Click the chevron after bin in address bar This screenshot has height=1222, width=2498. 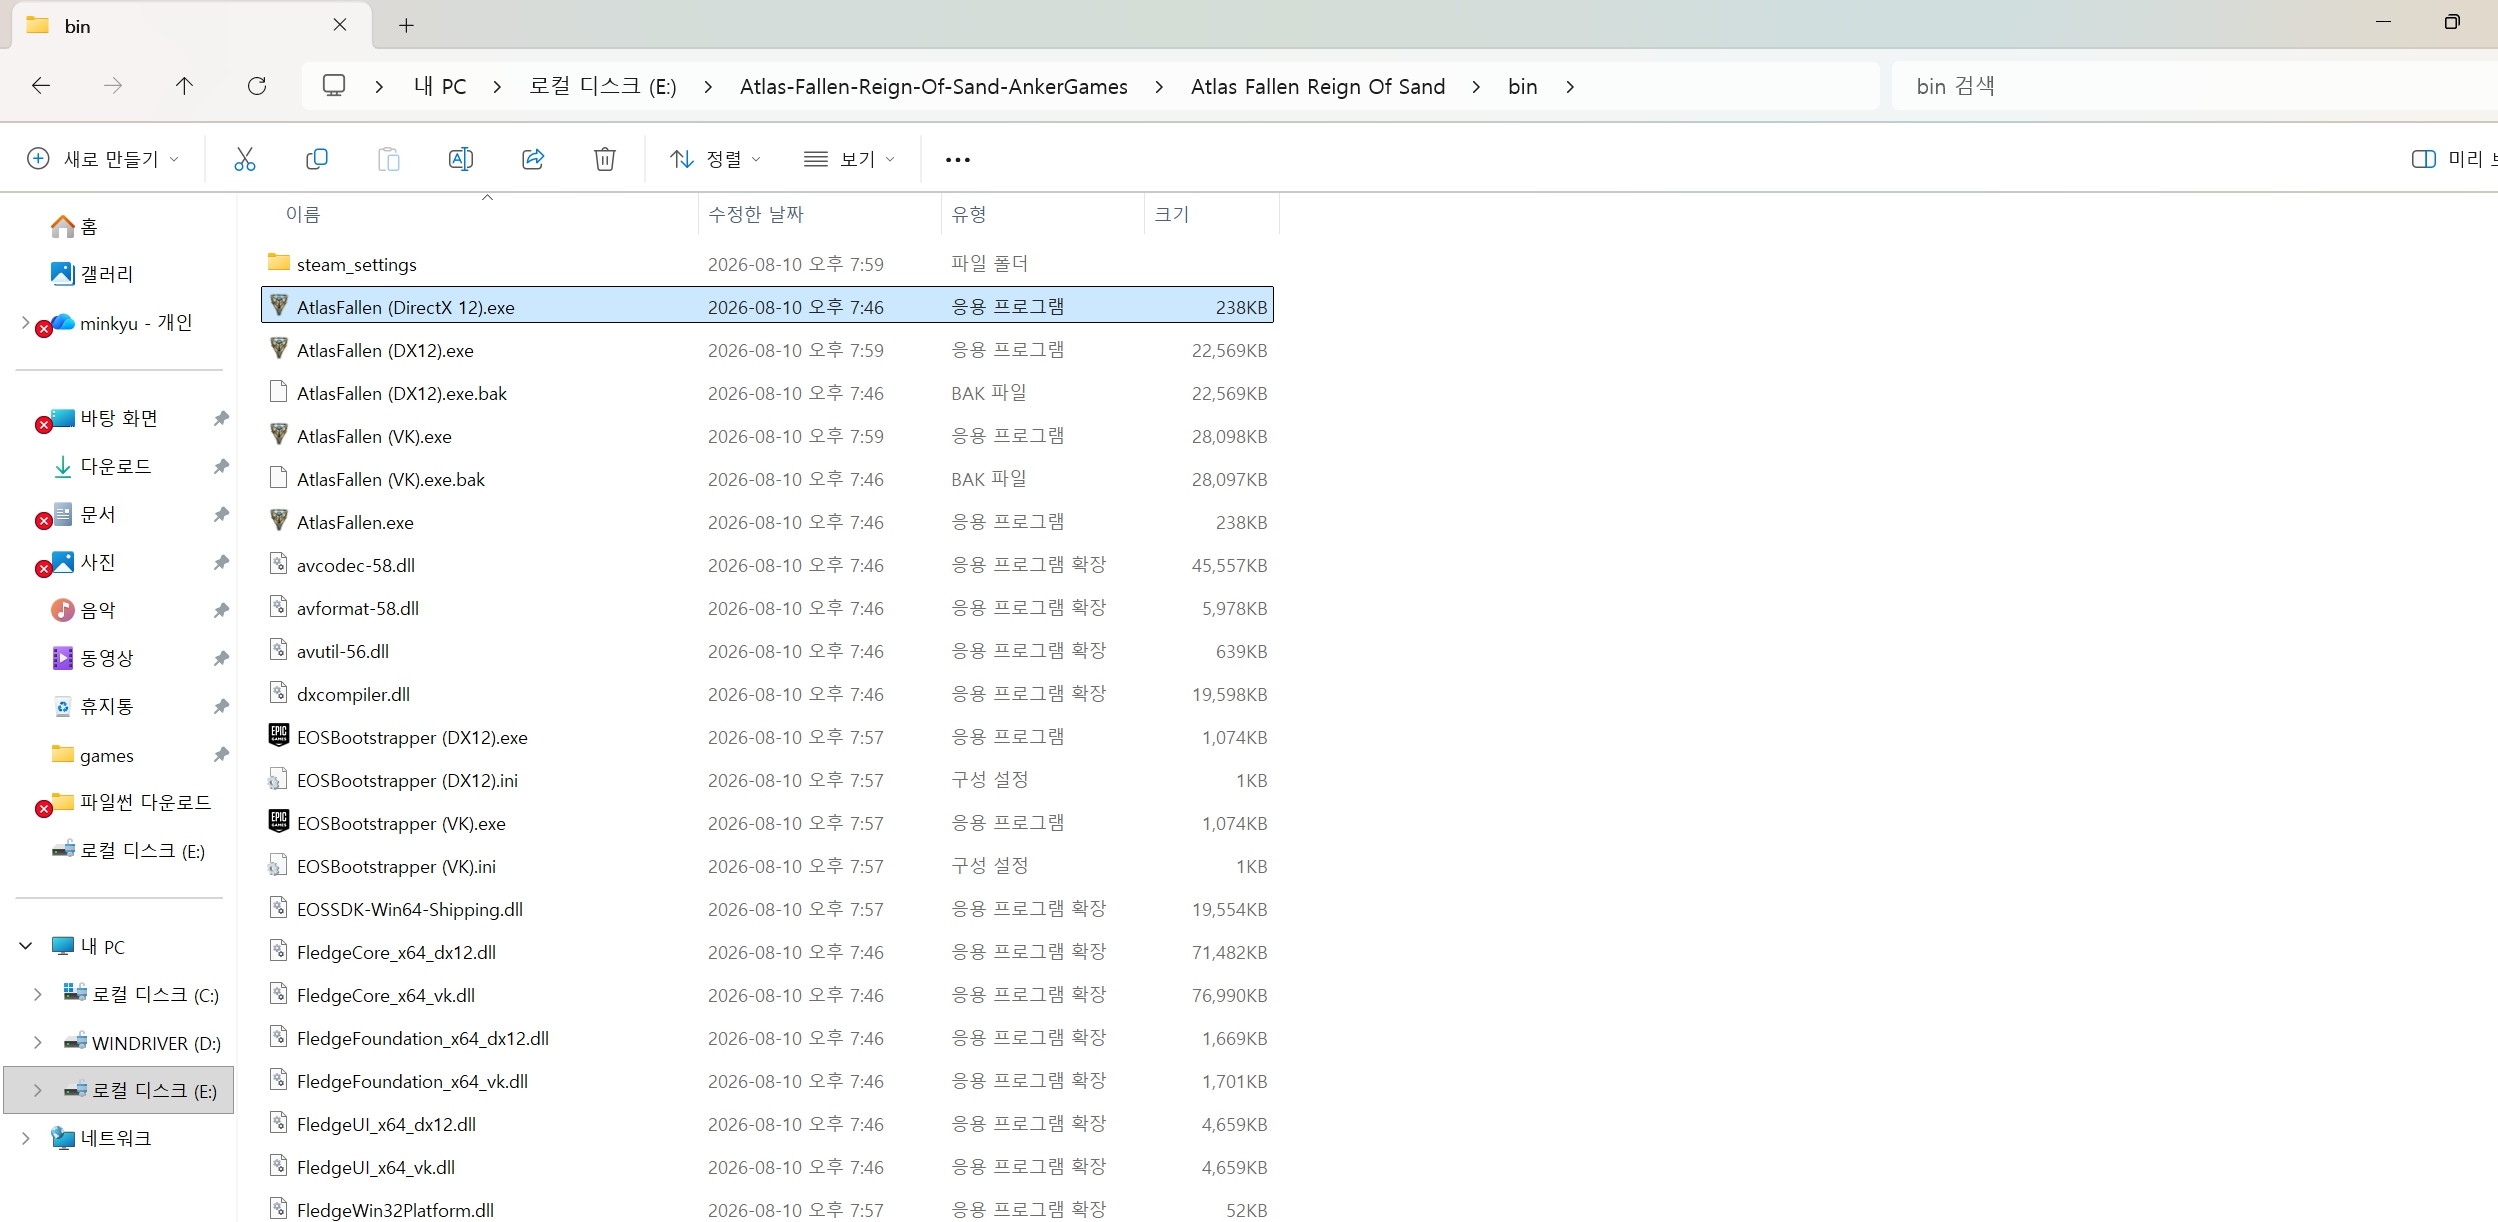pos(1570,87)
